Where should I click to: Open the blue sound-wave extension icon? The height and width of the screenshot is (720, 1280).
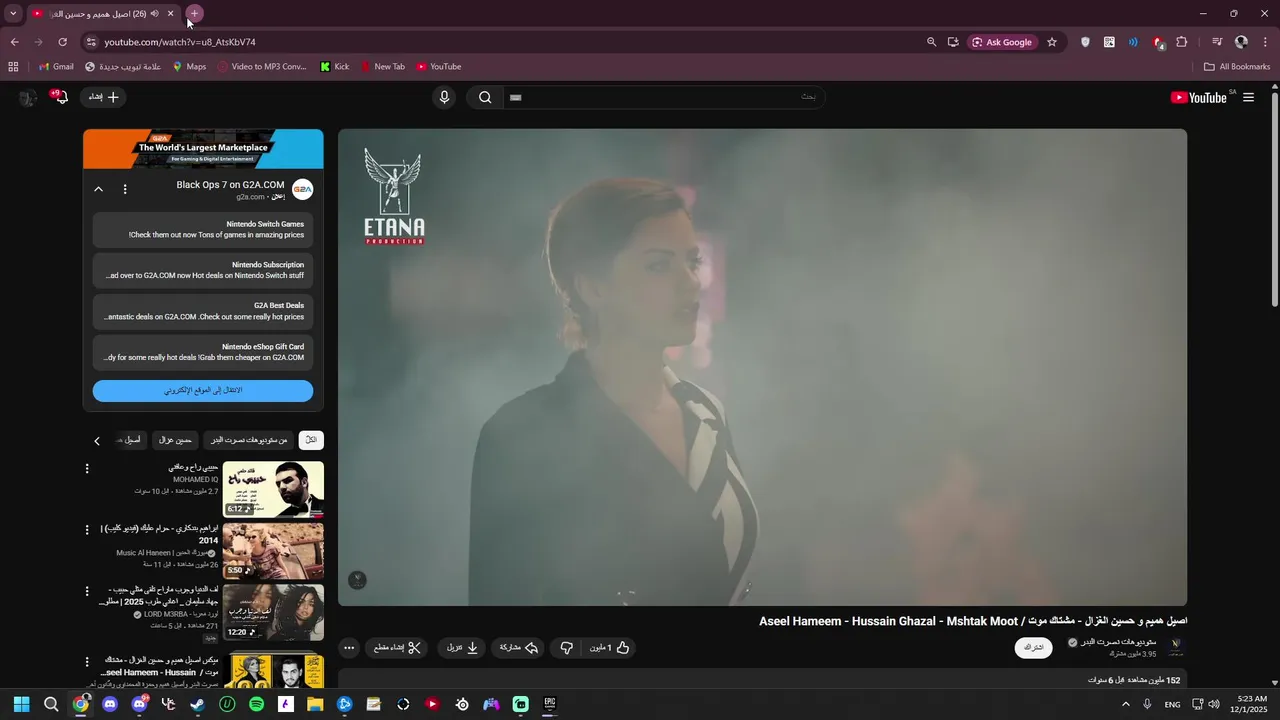click(x=1133, y=42)
